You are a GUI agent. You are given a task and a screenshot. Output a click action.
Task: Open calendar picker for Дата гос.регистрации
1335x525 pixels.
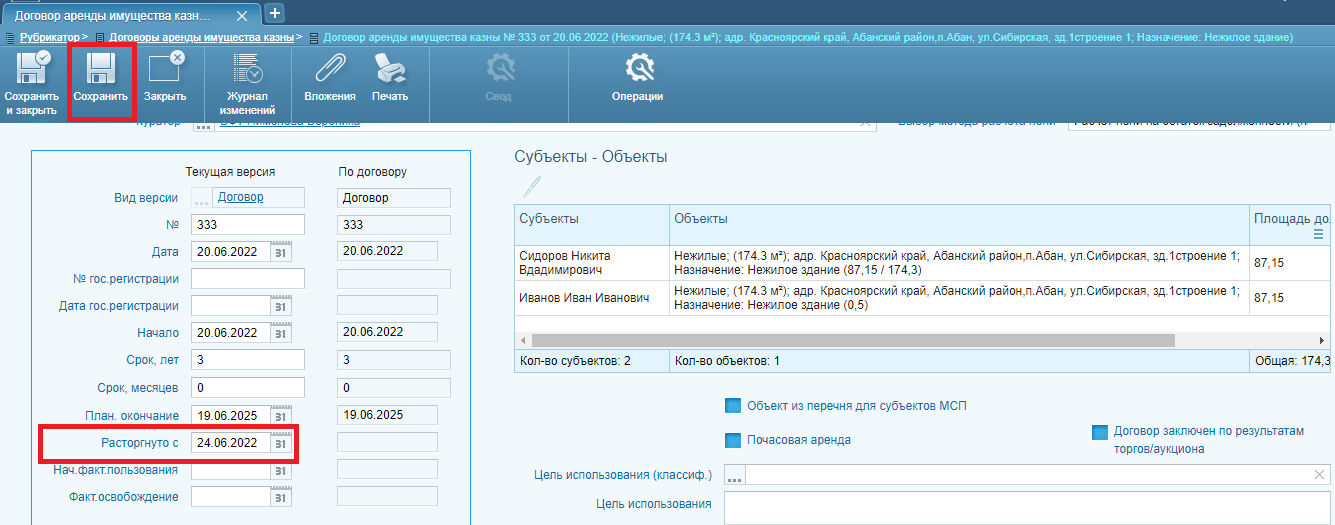point(282,305)
